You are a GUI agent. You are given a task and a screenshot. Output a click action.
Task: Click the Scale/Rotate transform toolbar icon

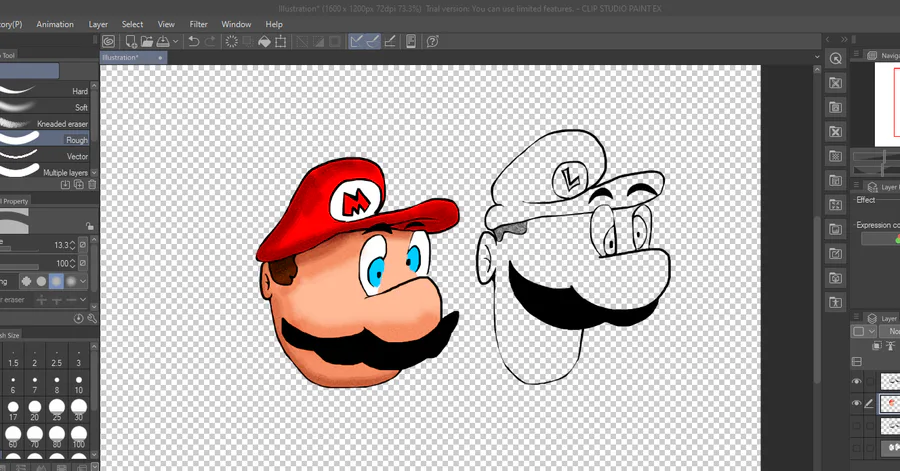point(281,41)
